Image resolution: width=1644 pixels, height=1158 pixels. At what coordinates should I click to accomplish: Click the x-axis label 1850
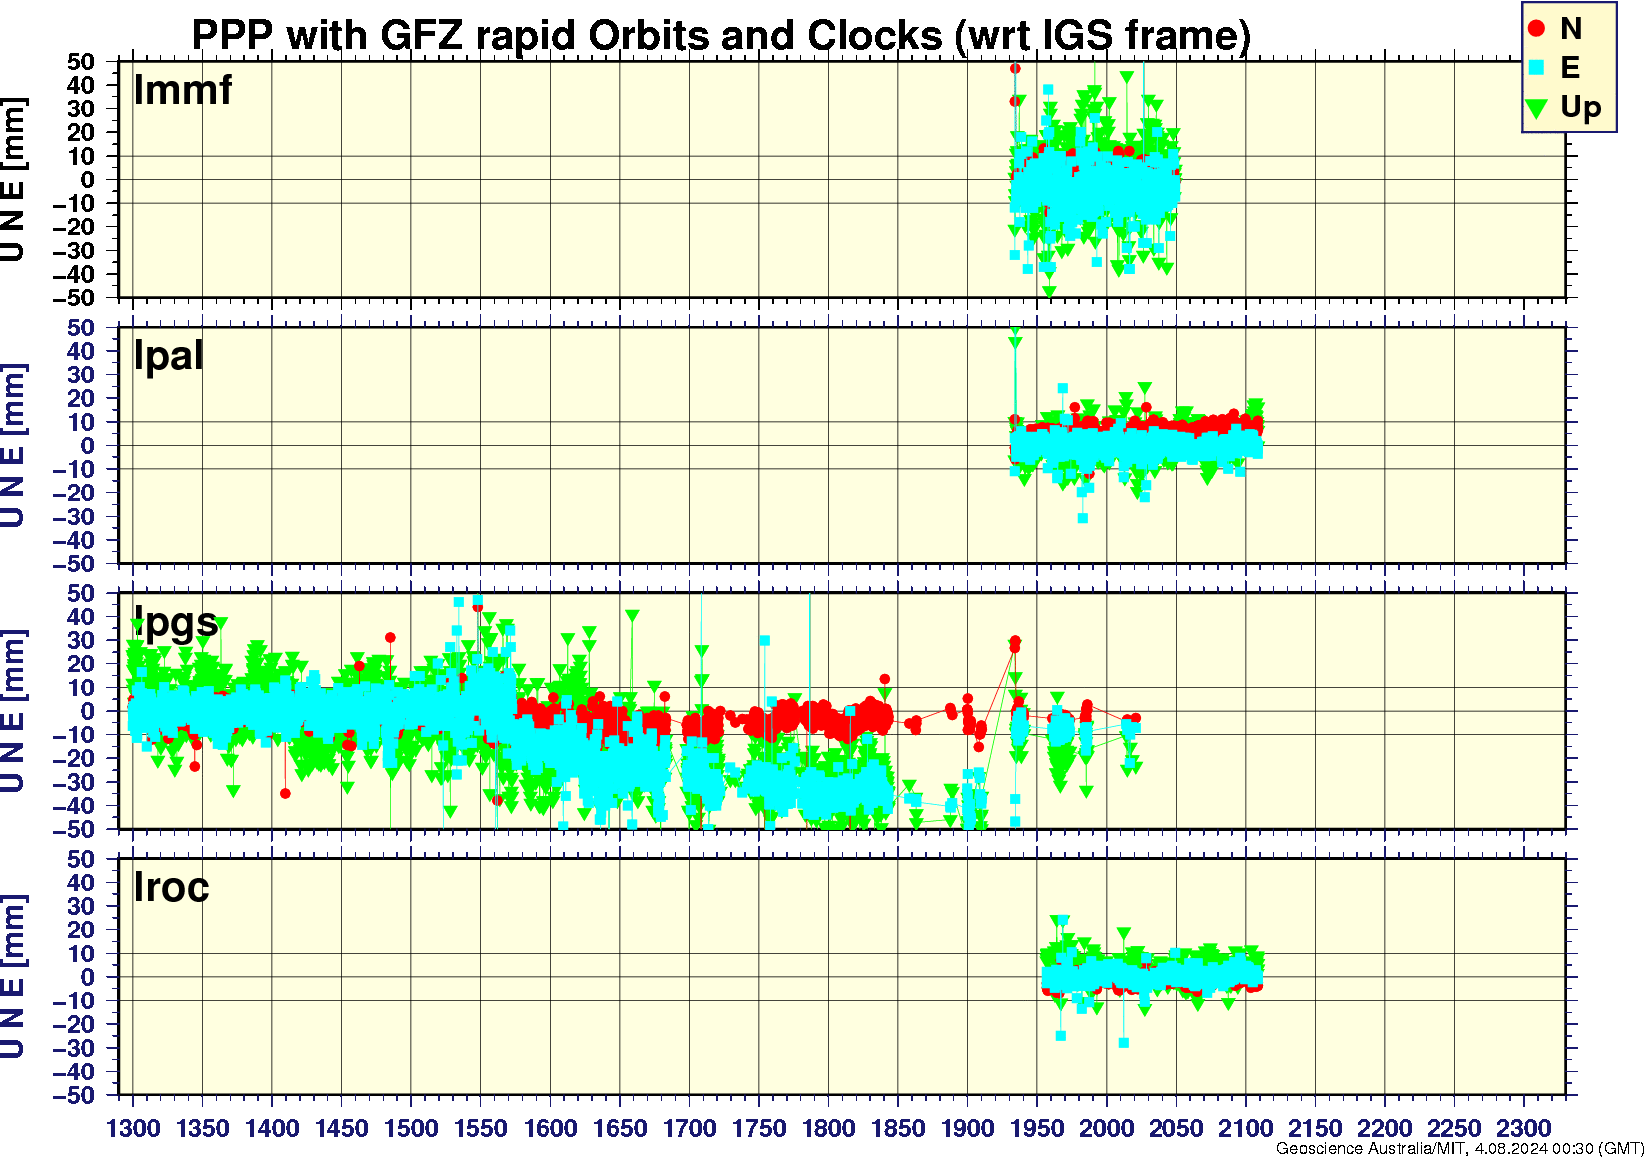(x=898, y=1129)
